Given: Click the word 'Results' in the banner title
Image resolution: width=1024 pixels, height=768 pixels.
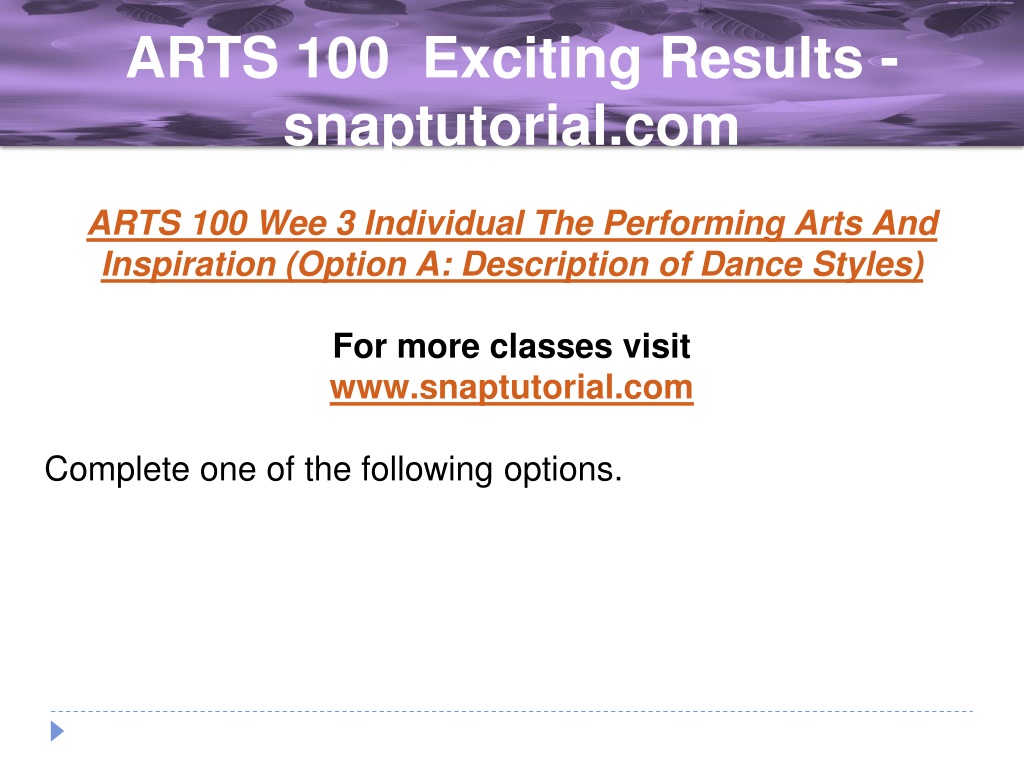Looking at the screenshot, I should [761, 58].
